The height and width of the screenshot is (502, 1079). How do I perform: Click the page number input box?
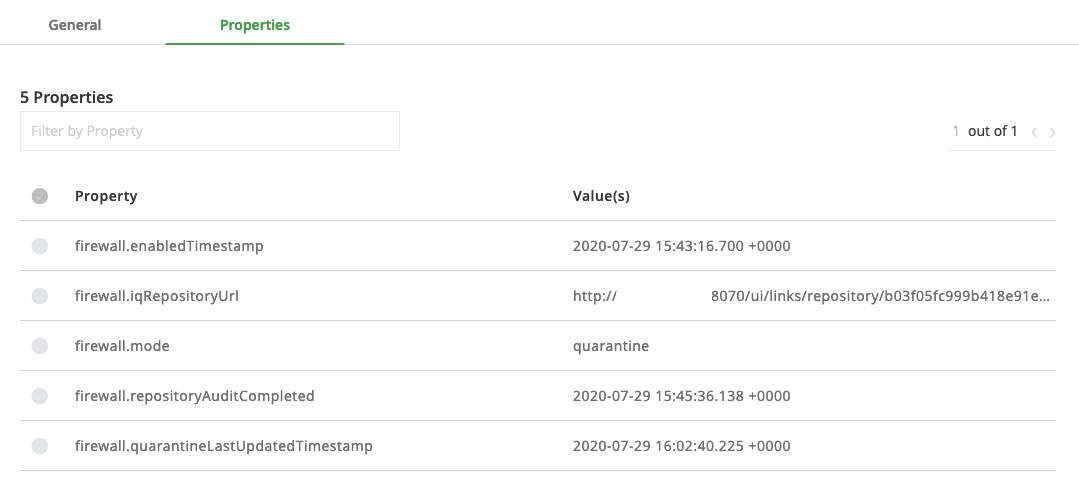click(956, 131)
